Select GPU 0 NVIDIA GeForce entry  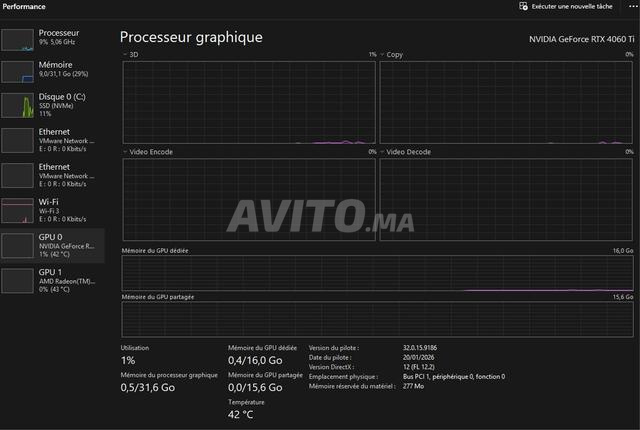[52, 246]
